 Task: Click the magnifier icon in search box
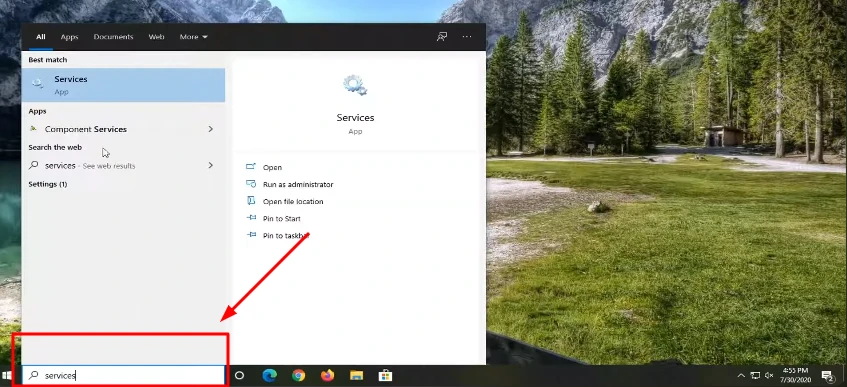click(x=33, y=375)
